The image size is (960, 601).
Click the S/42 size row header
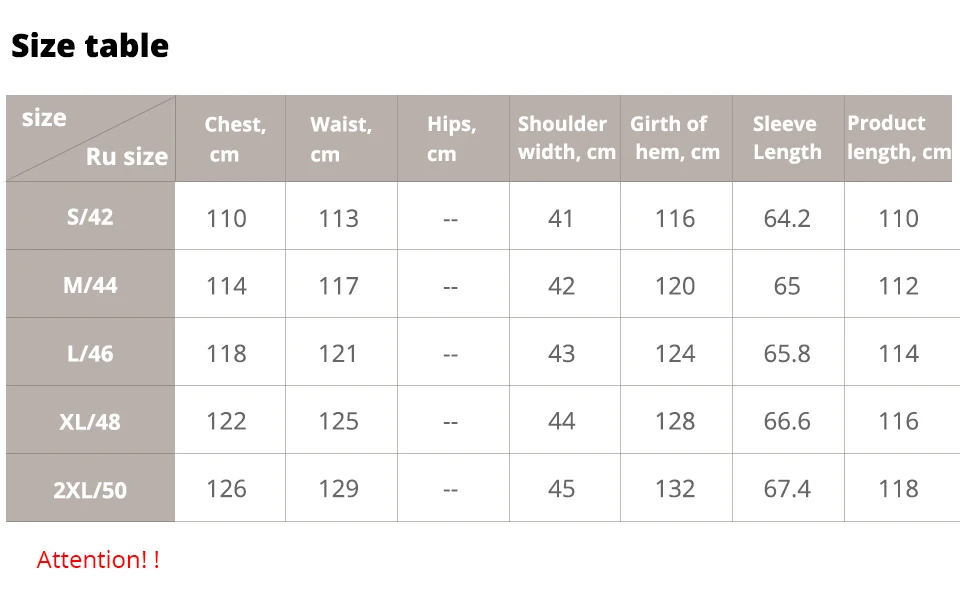pyautogui.click(x=90, y=216)
